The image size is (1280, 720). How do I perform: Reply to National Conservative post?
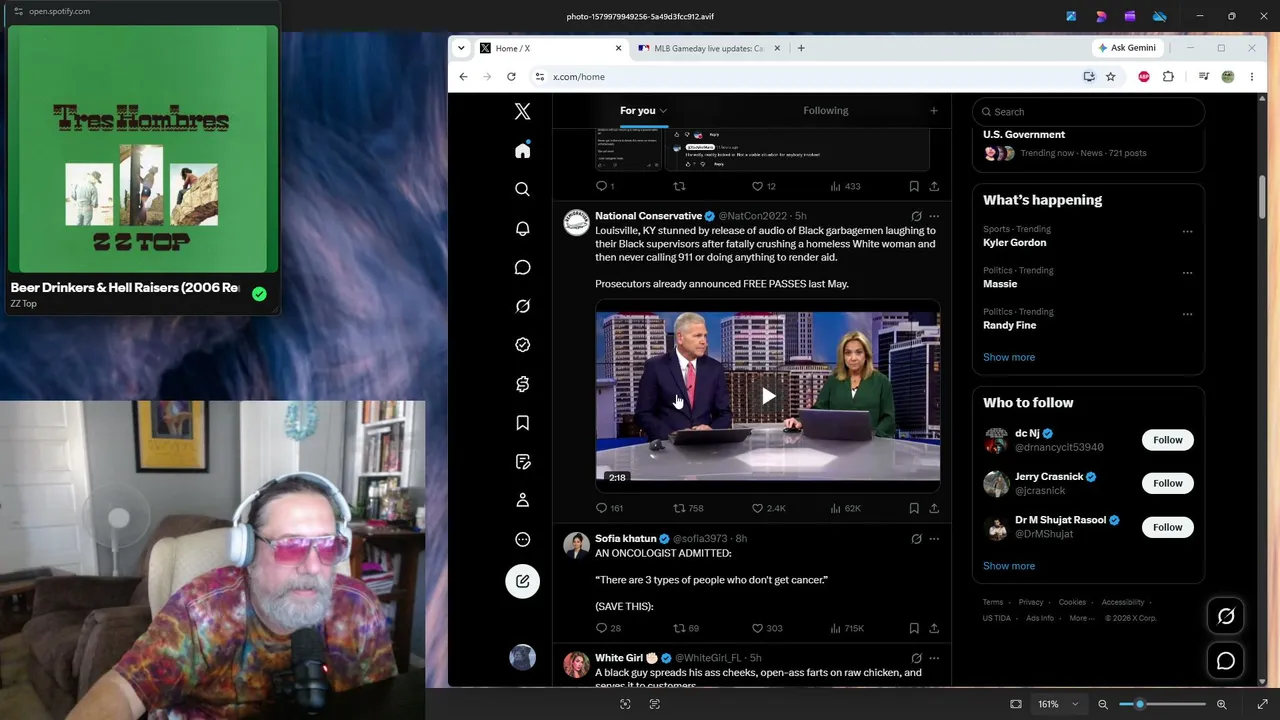(601, 508)
